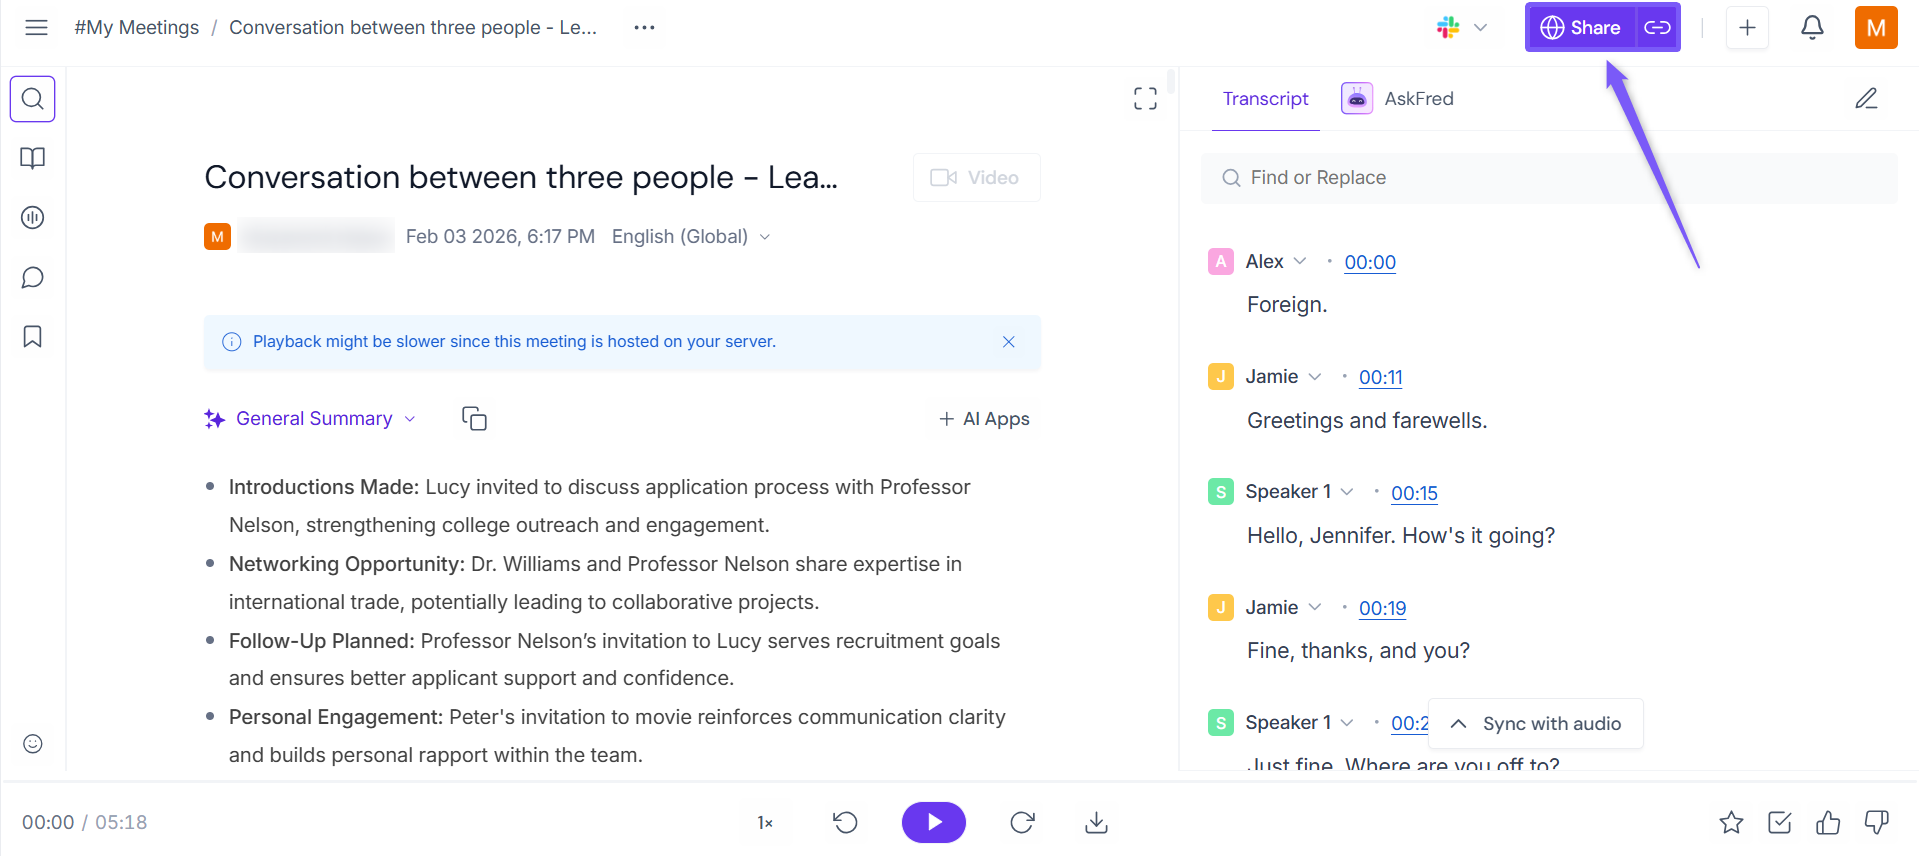Open the hamburger navigation menu

pos(36,27)
